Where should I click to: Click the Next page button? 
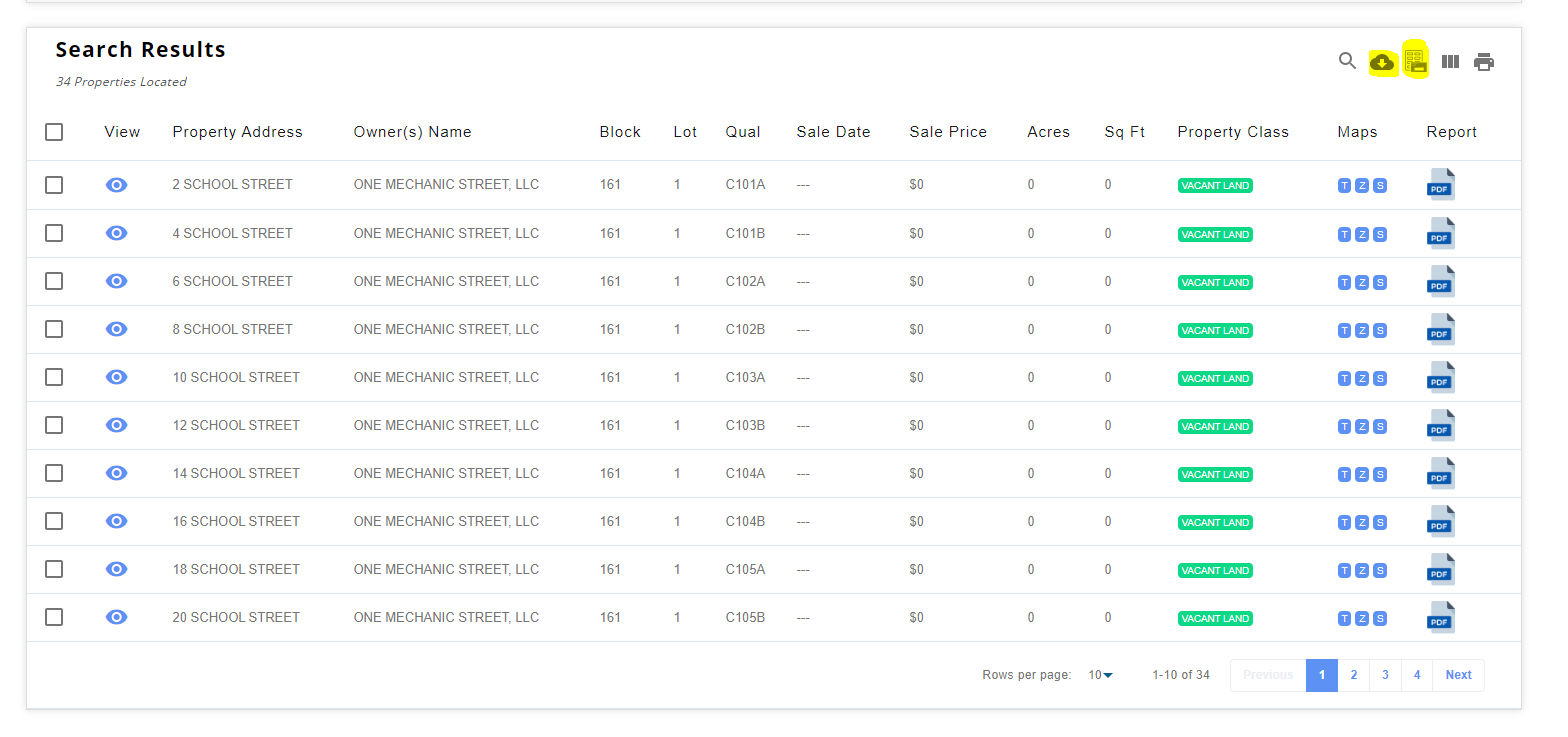tap(1458, 675)
